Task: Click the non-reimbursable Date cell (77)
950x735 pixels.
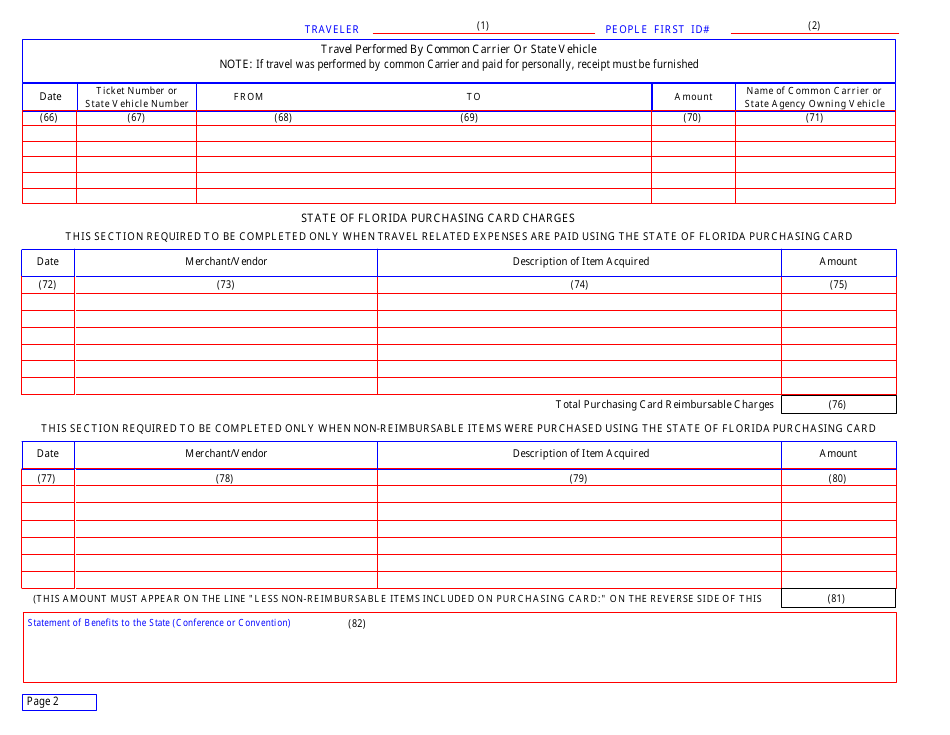Action: point(48,478)
